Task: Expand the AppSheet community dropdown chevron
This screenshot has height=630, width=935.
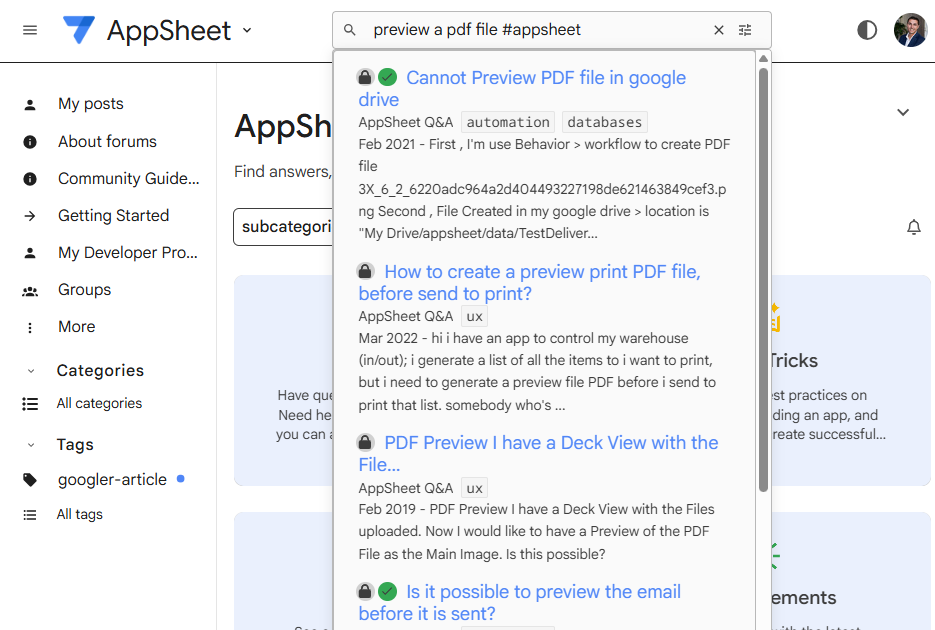Action: pos(247,30)
